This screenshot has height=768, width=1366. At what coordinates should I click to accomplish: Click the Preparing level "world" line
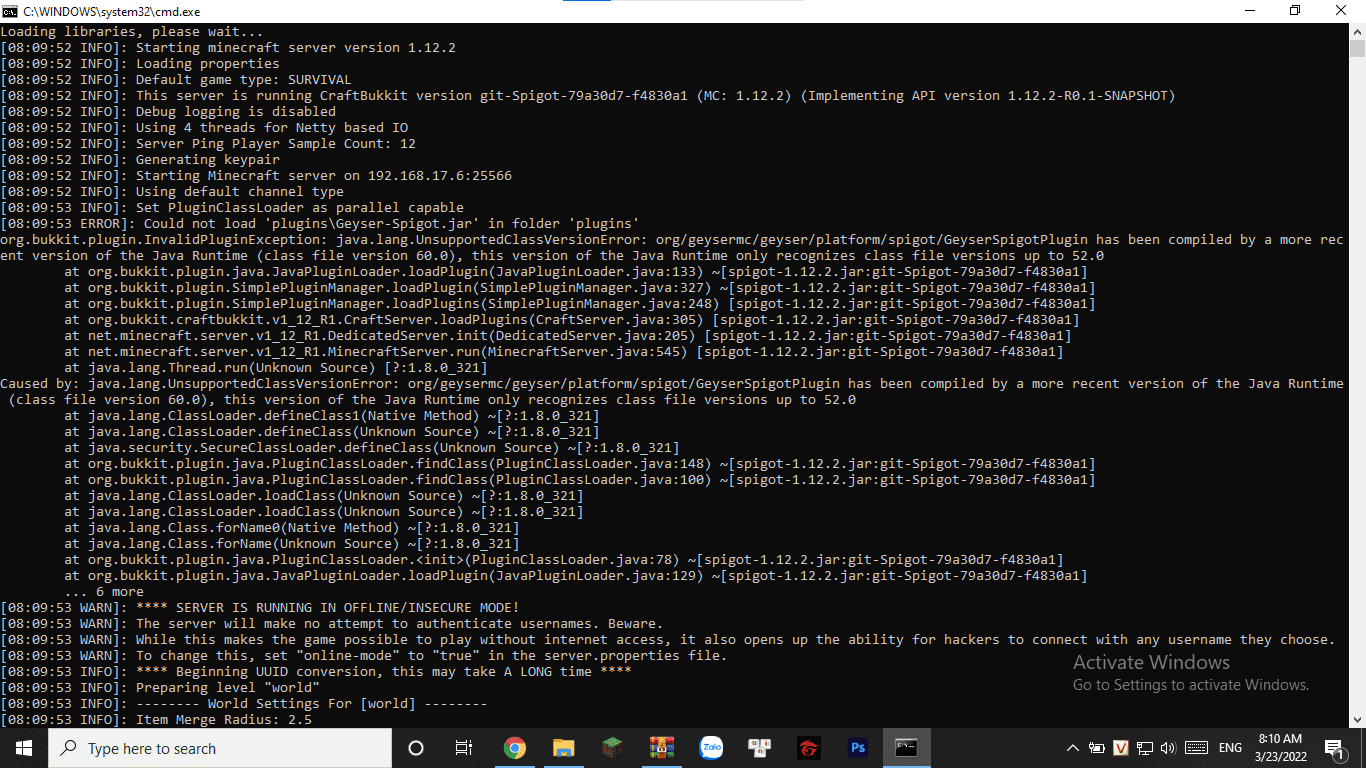coord(160,688)
